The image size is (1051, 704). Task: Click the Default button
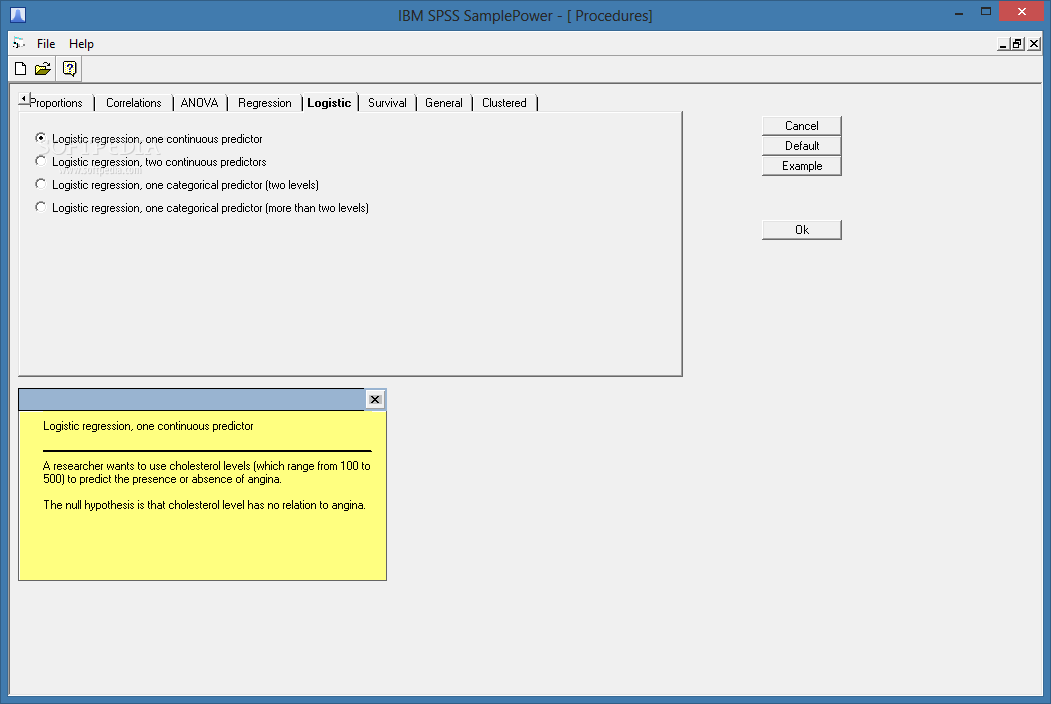pos(802,145)
